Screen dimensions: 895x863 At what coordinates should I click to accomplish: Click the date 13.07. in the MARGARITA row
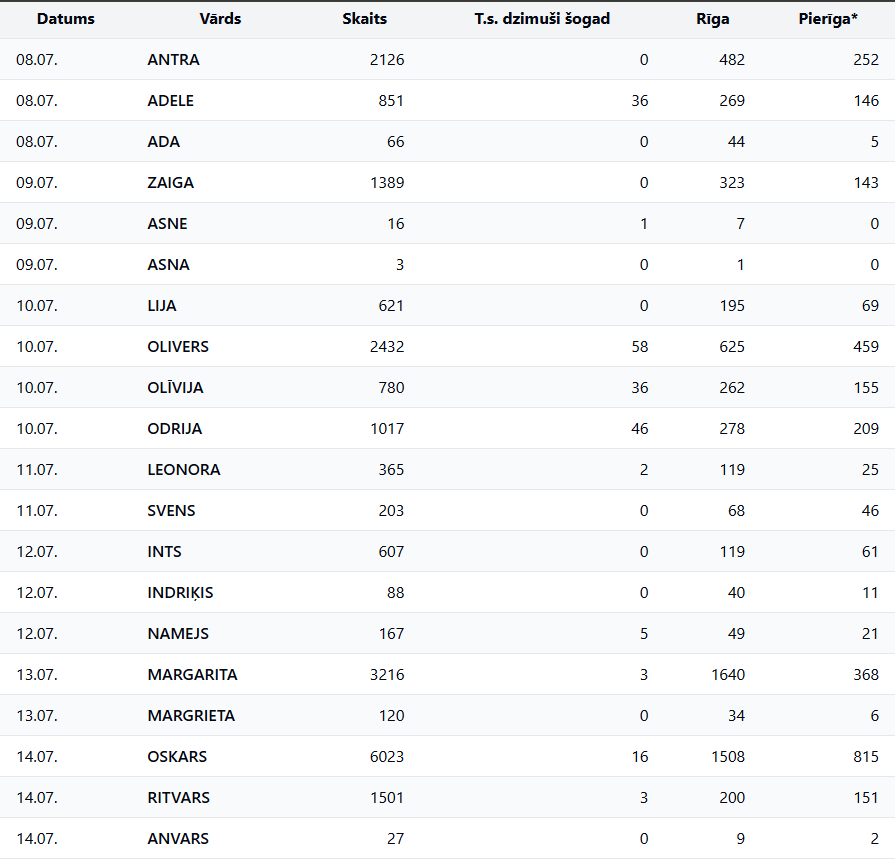click(x=37, y=675)
